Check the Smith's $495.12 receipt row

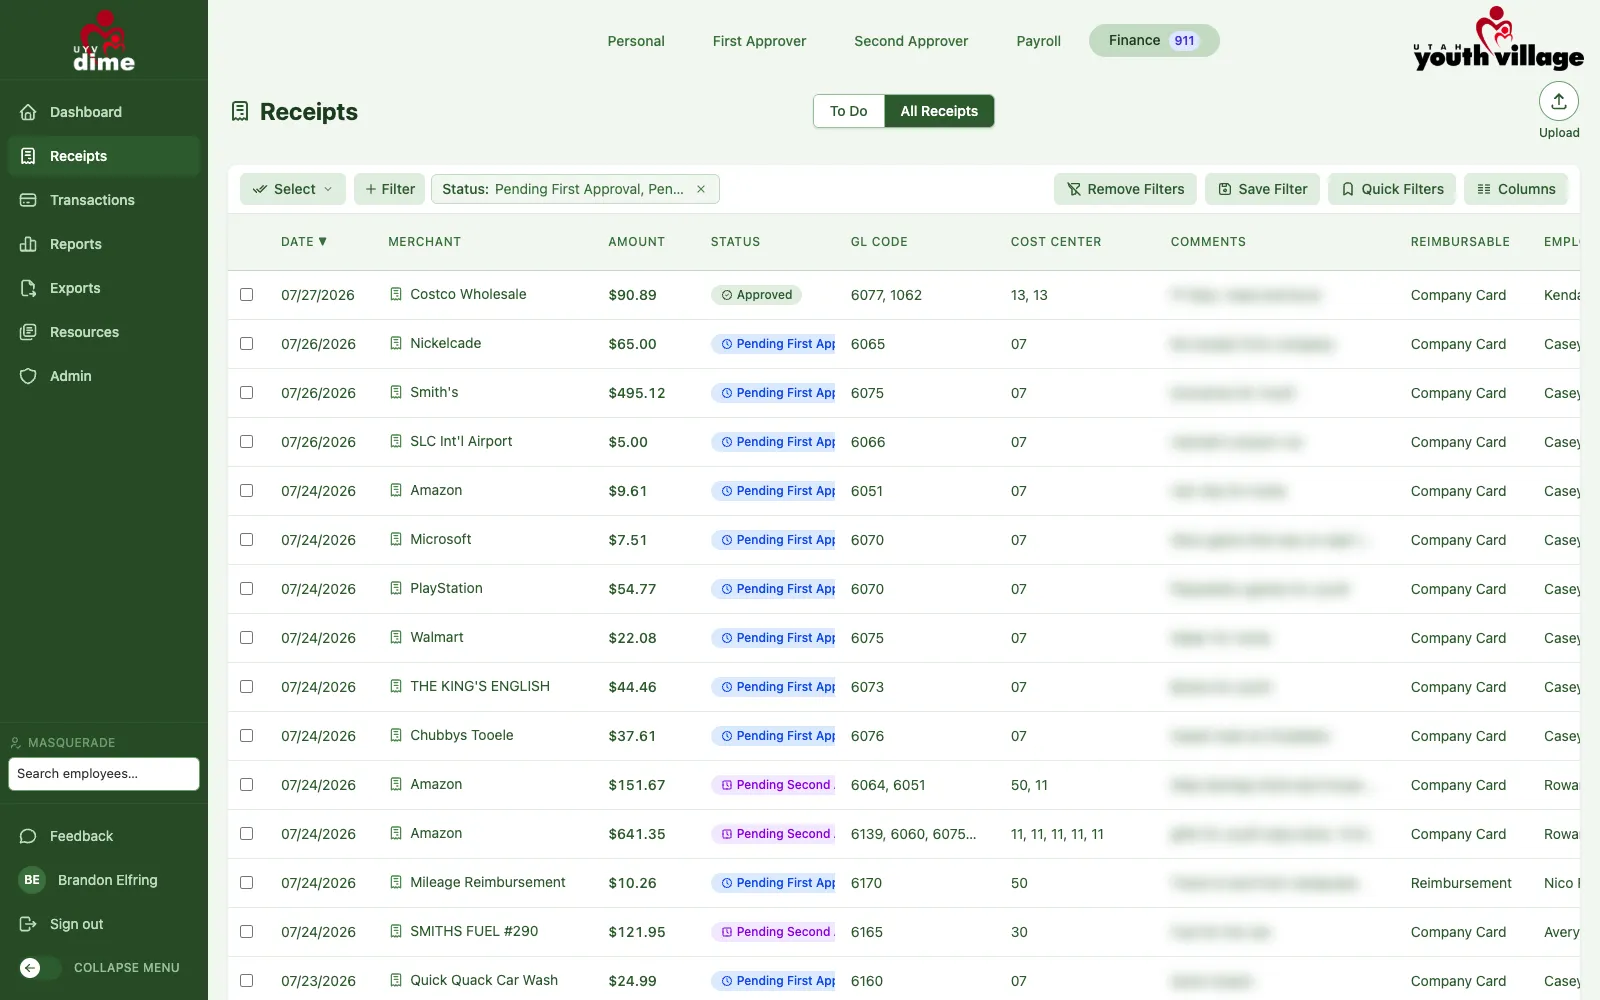(246, 393)
